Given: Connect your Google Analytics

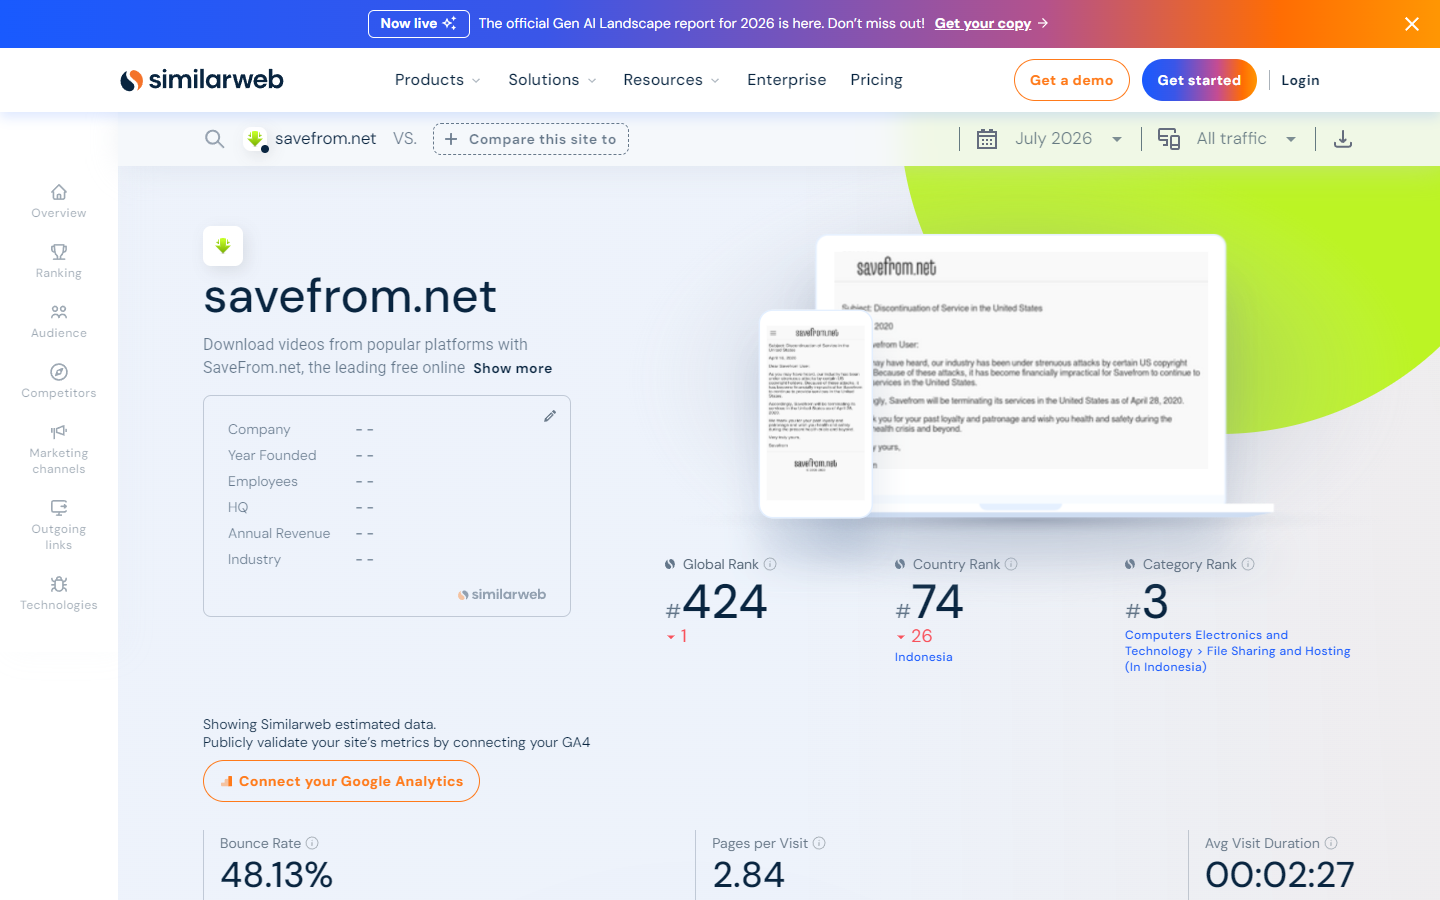Looking at the screenshot, I should 341,781.
